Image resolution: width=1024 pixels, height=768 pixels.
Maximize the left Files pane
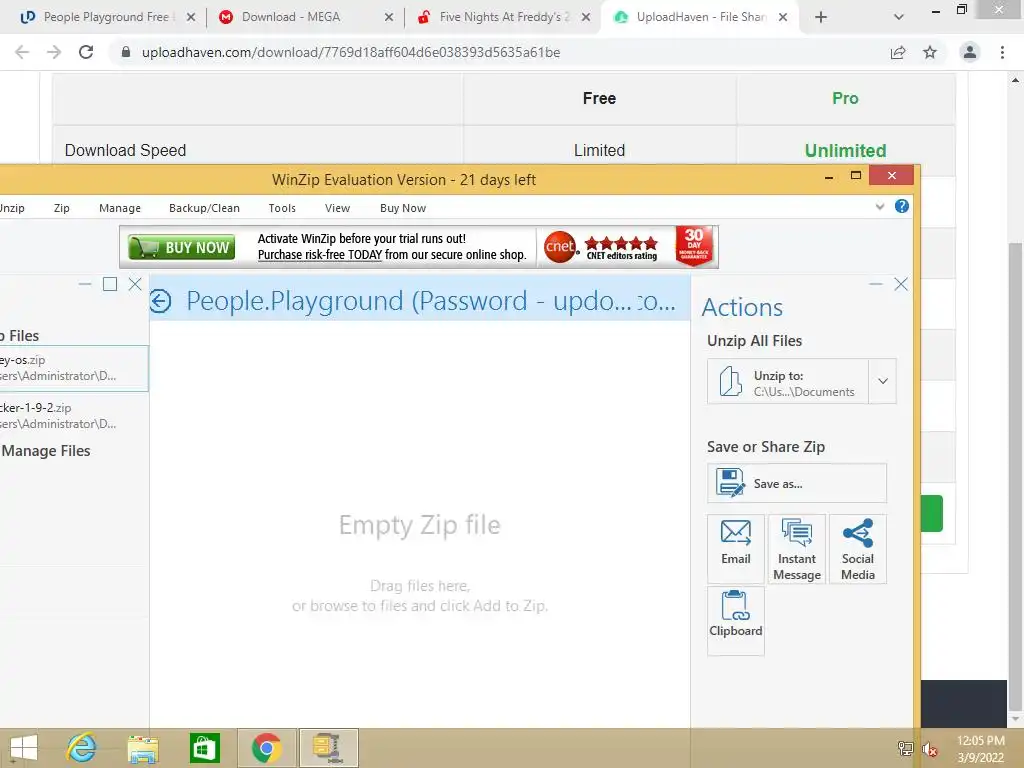[110, 284]
